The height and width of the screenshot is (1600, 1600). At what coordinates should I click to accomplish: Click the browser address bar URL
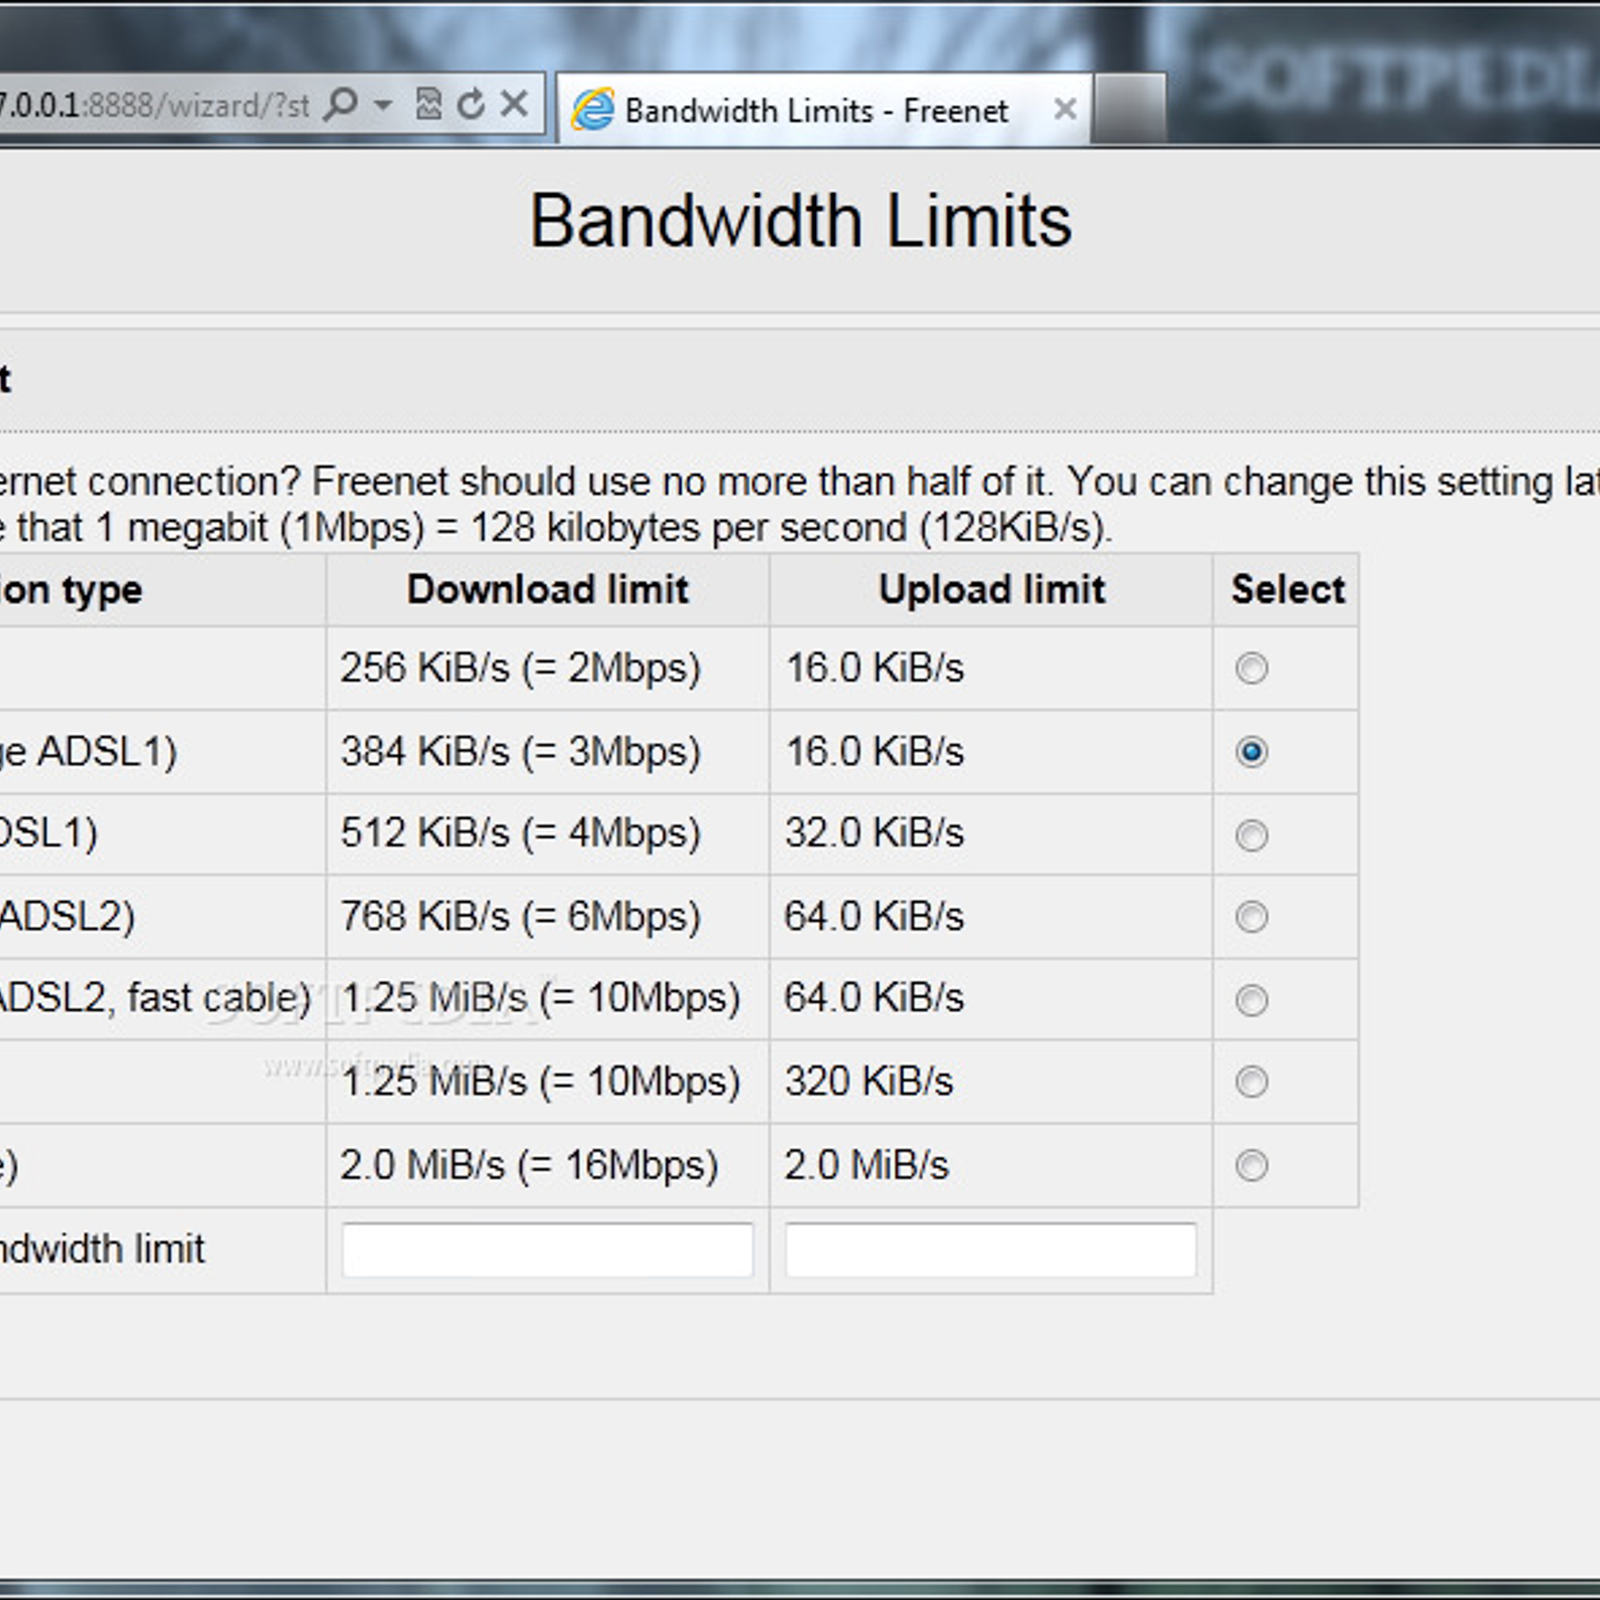pos(155,104)
